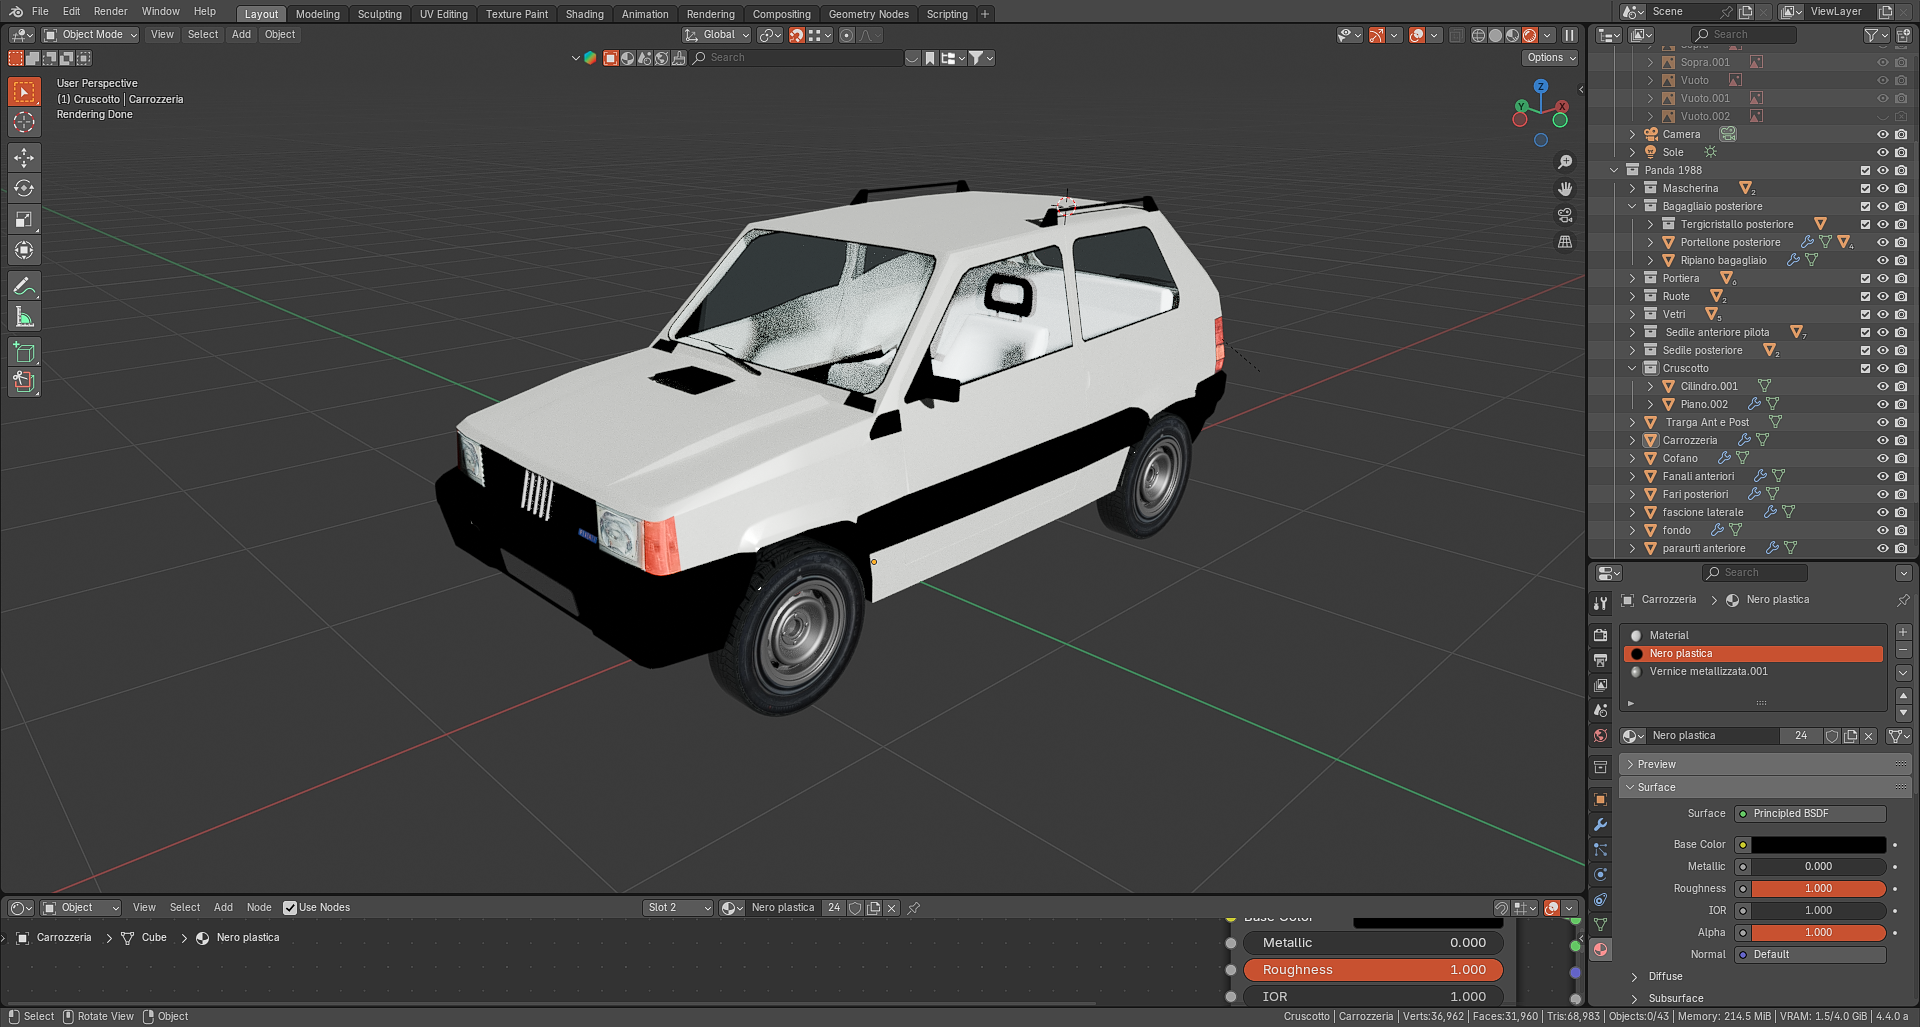The width and height of the screenshot is (1920, 1027).
Task: Switch to wireframe viewport shading
Action: click(1479, 35)
